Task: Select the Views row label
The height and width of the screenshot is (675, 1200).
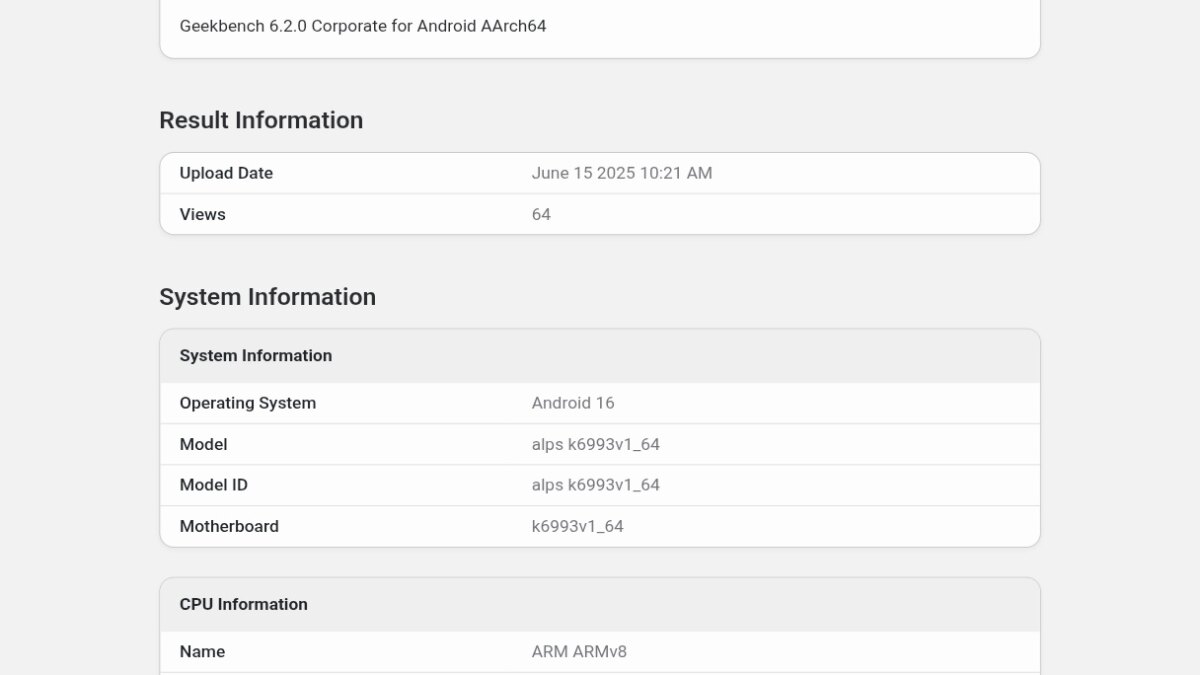Action: [202, 214]
